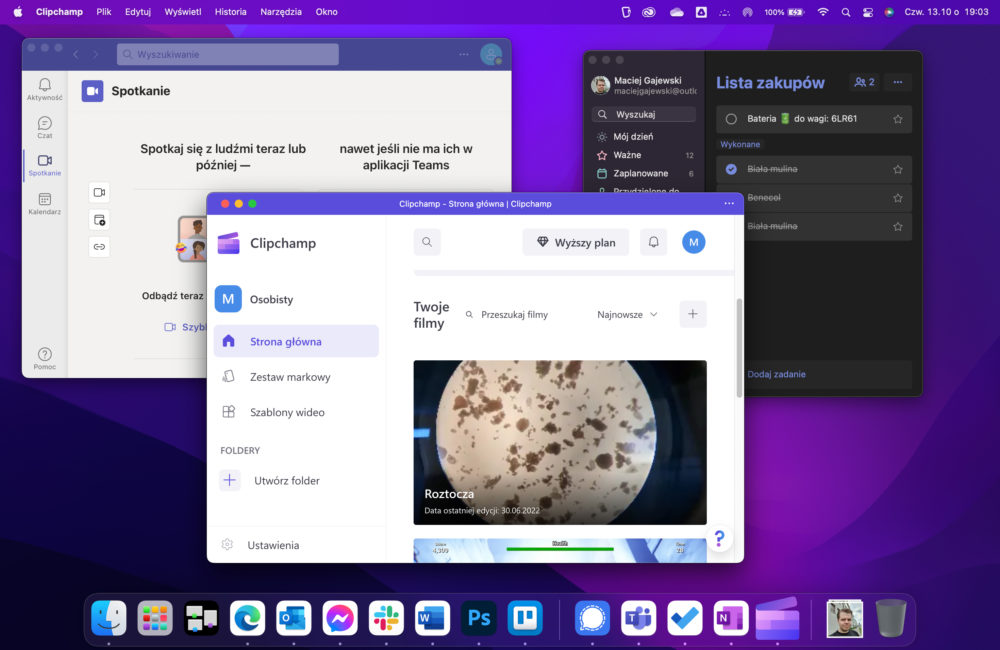This screenshot has height=650, width=1000.
Task: Open the second video thumbnail below Roztocza
Action: [560, 550]
